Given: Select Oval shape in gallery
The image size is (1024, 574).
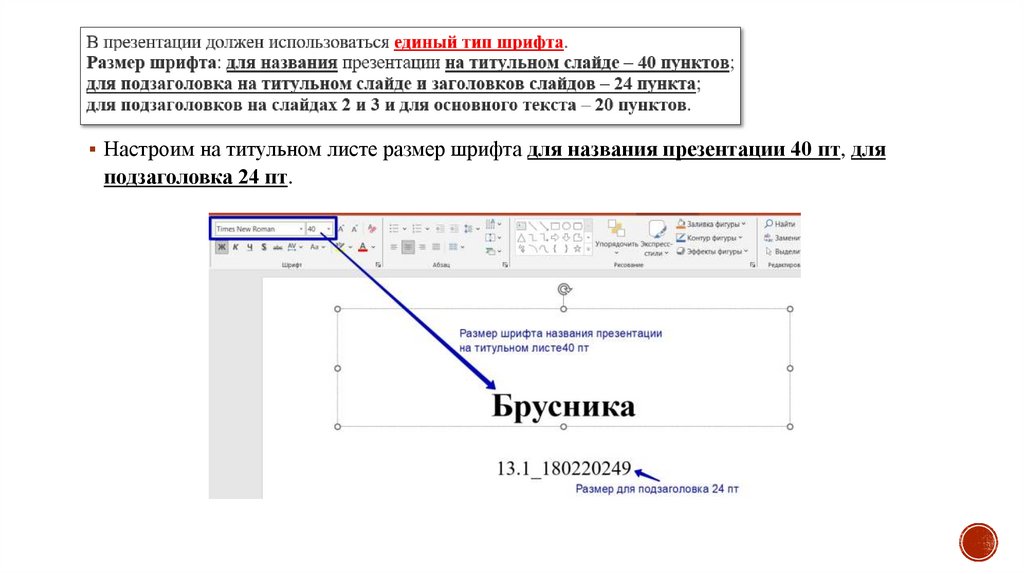Looking at the screenshot, I should coord(566,226).
